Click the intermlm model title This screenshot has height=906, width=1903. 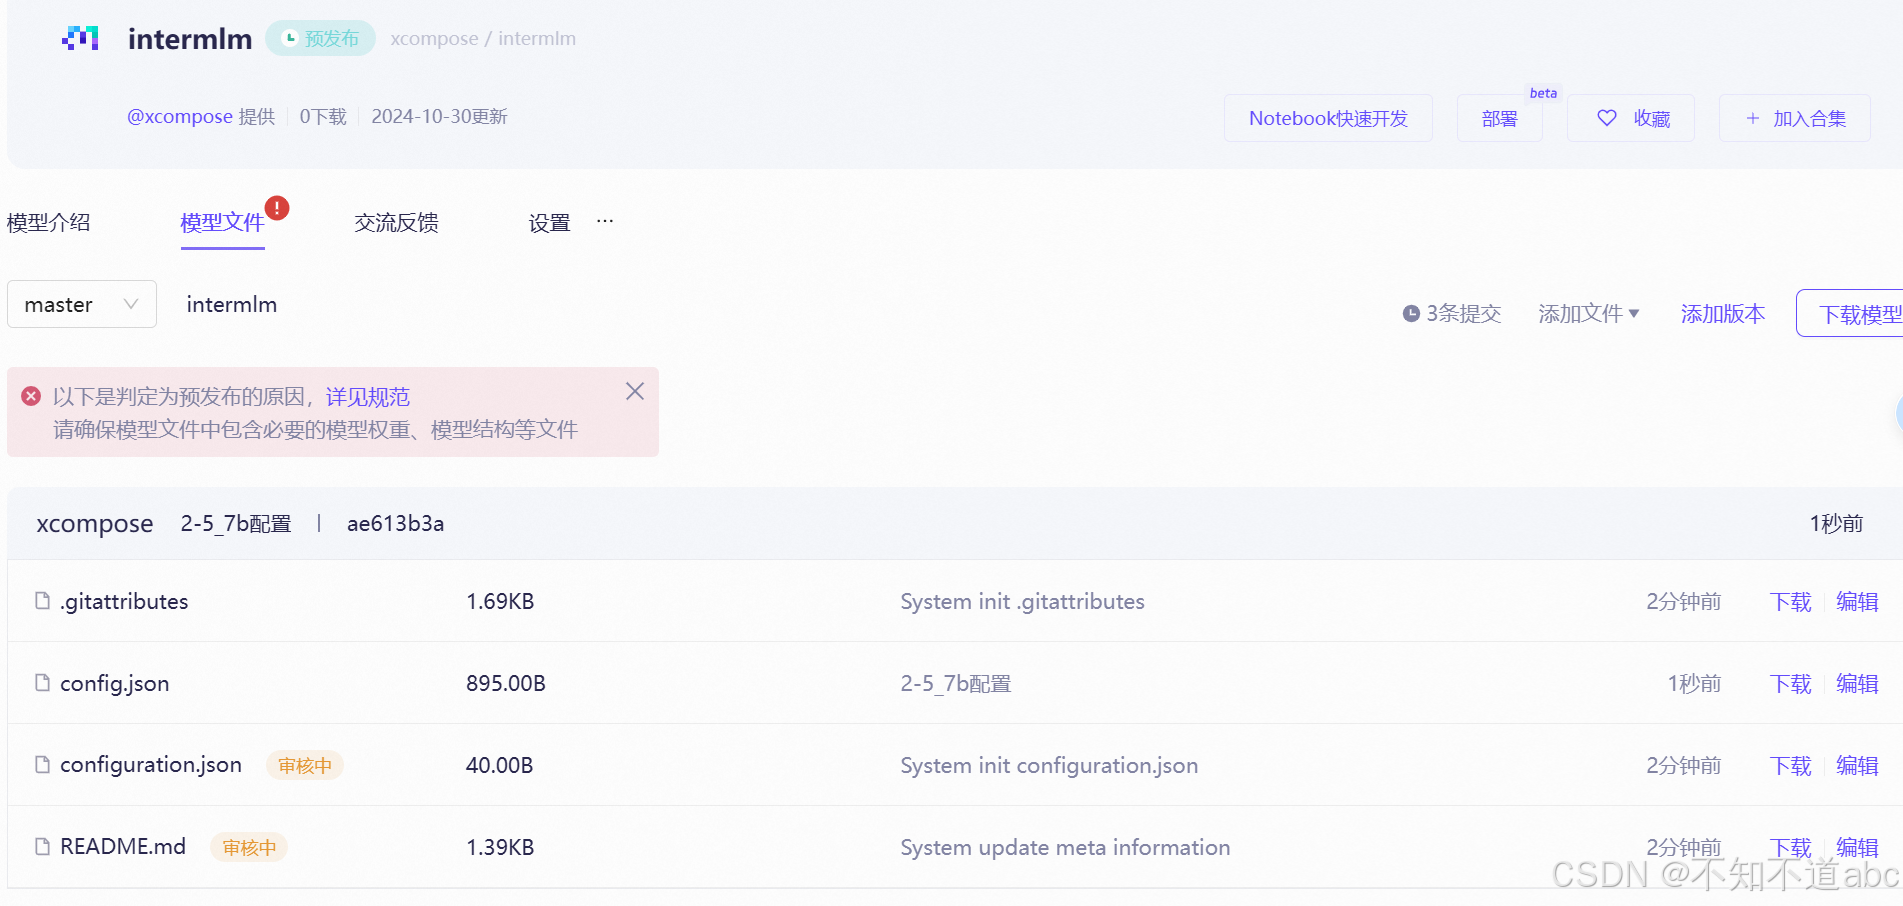coord(190,38)
